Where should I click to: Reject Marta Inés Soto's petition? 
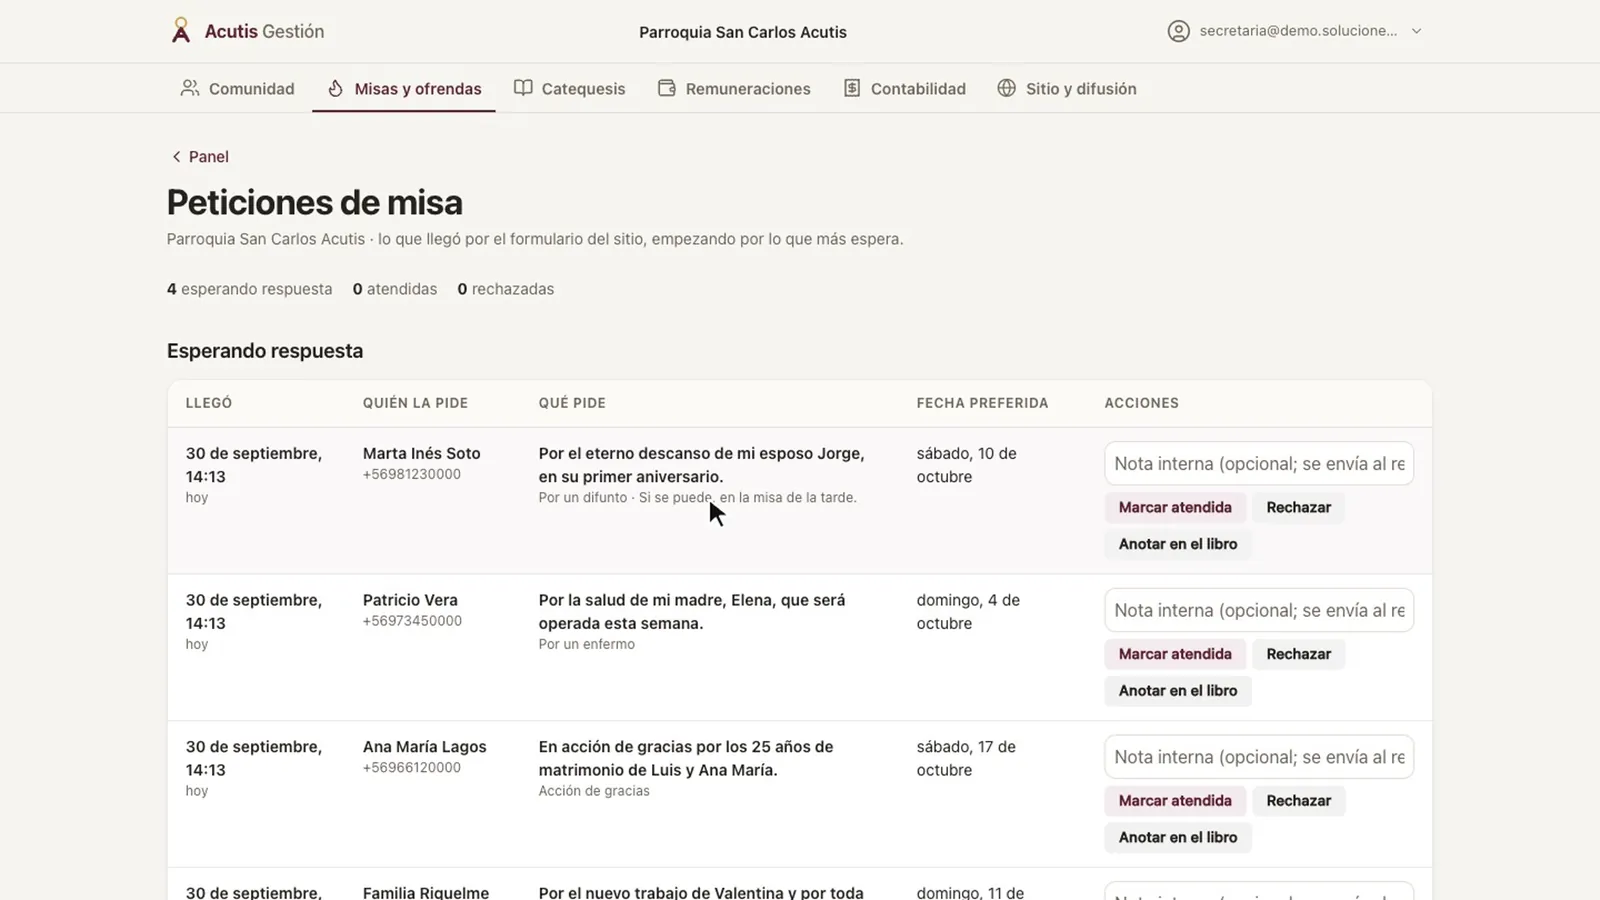(1298, 507)
